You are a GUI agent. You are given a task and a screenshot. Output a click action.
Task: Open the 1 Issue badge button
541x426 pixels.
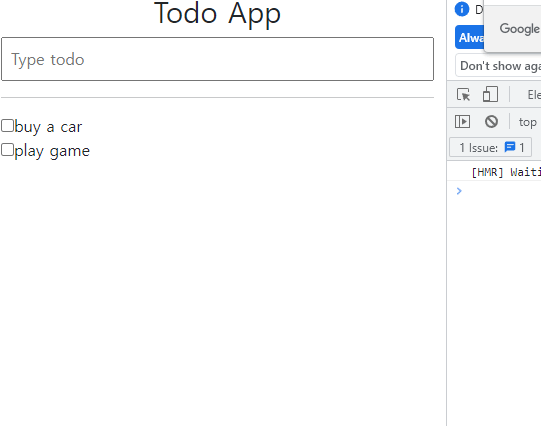[490, 147]
